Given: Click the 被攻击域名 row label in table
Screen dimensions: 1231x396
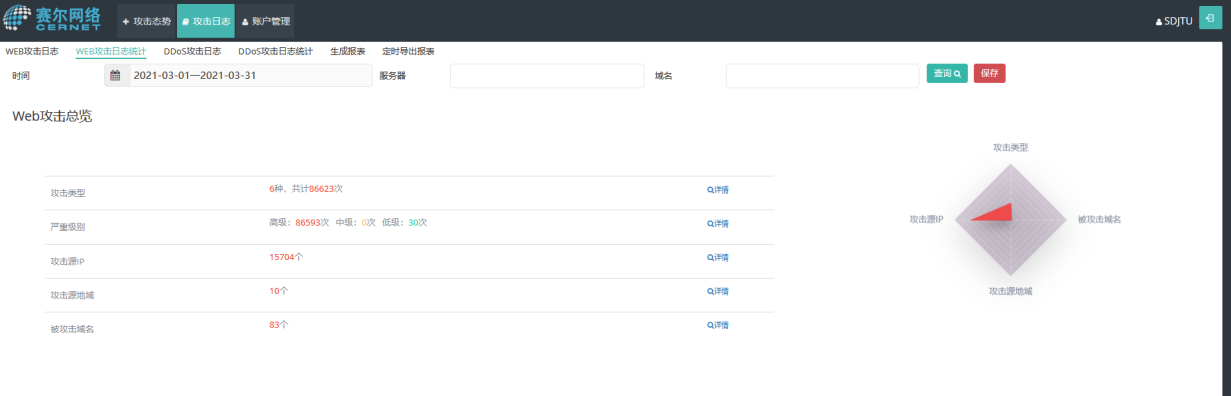Looking at the screenshot, I should tap(72, 328).
